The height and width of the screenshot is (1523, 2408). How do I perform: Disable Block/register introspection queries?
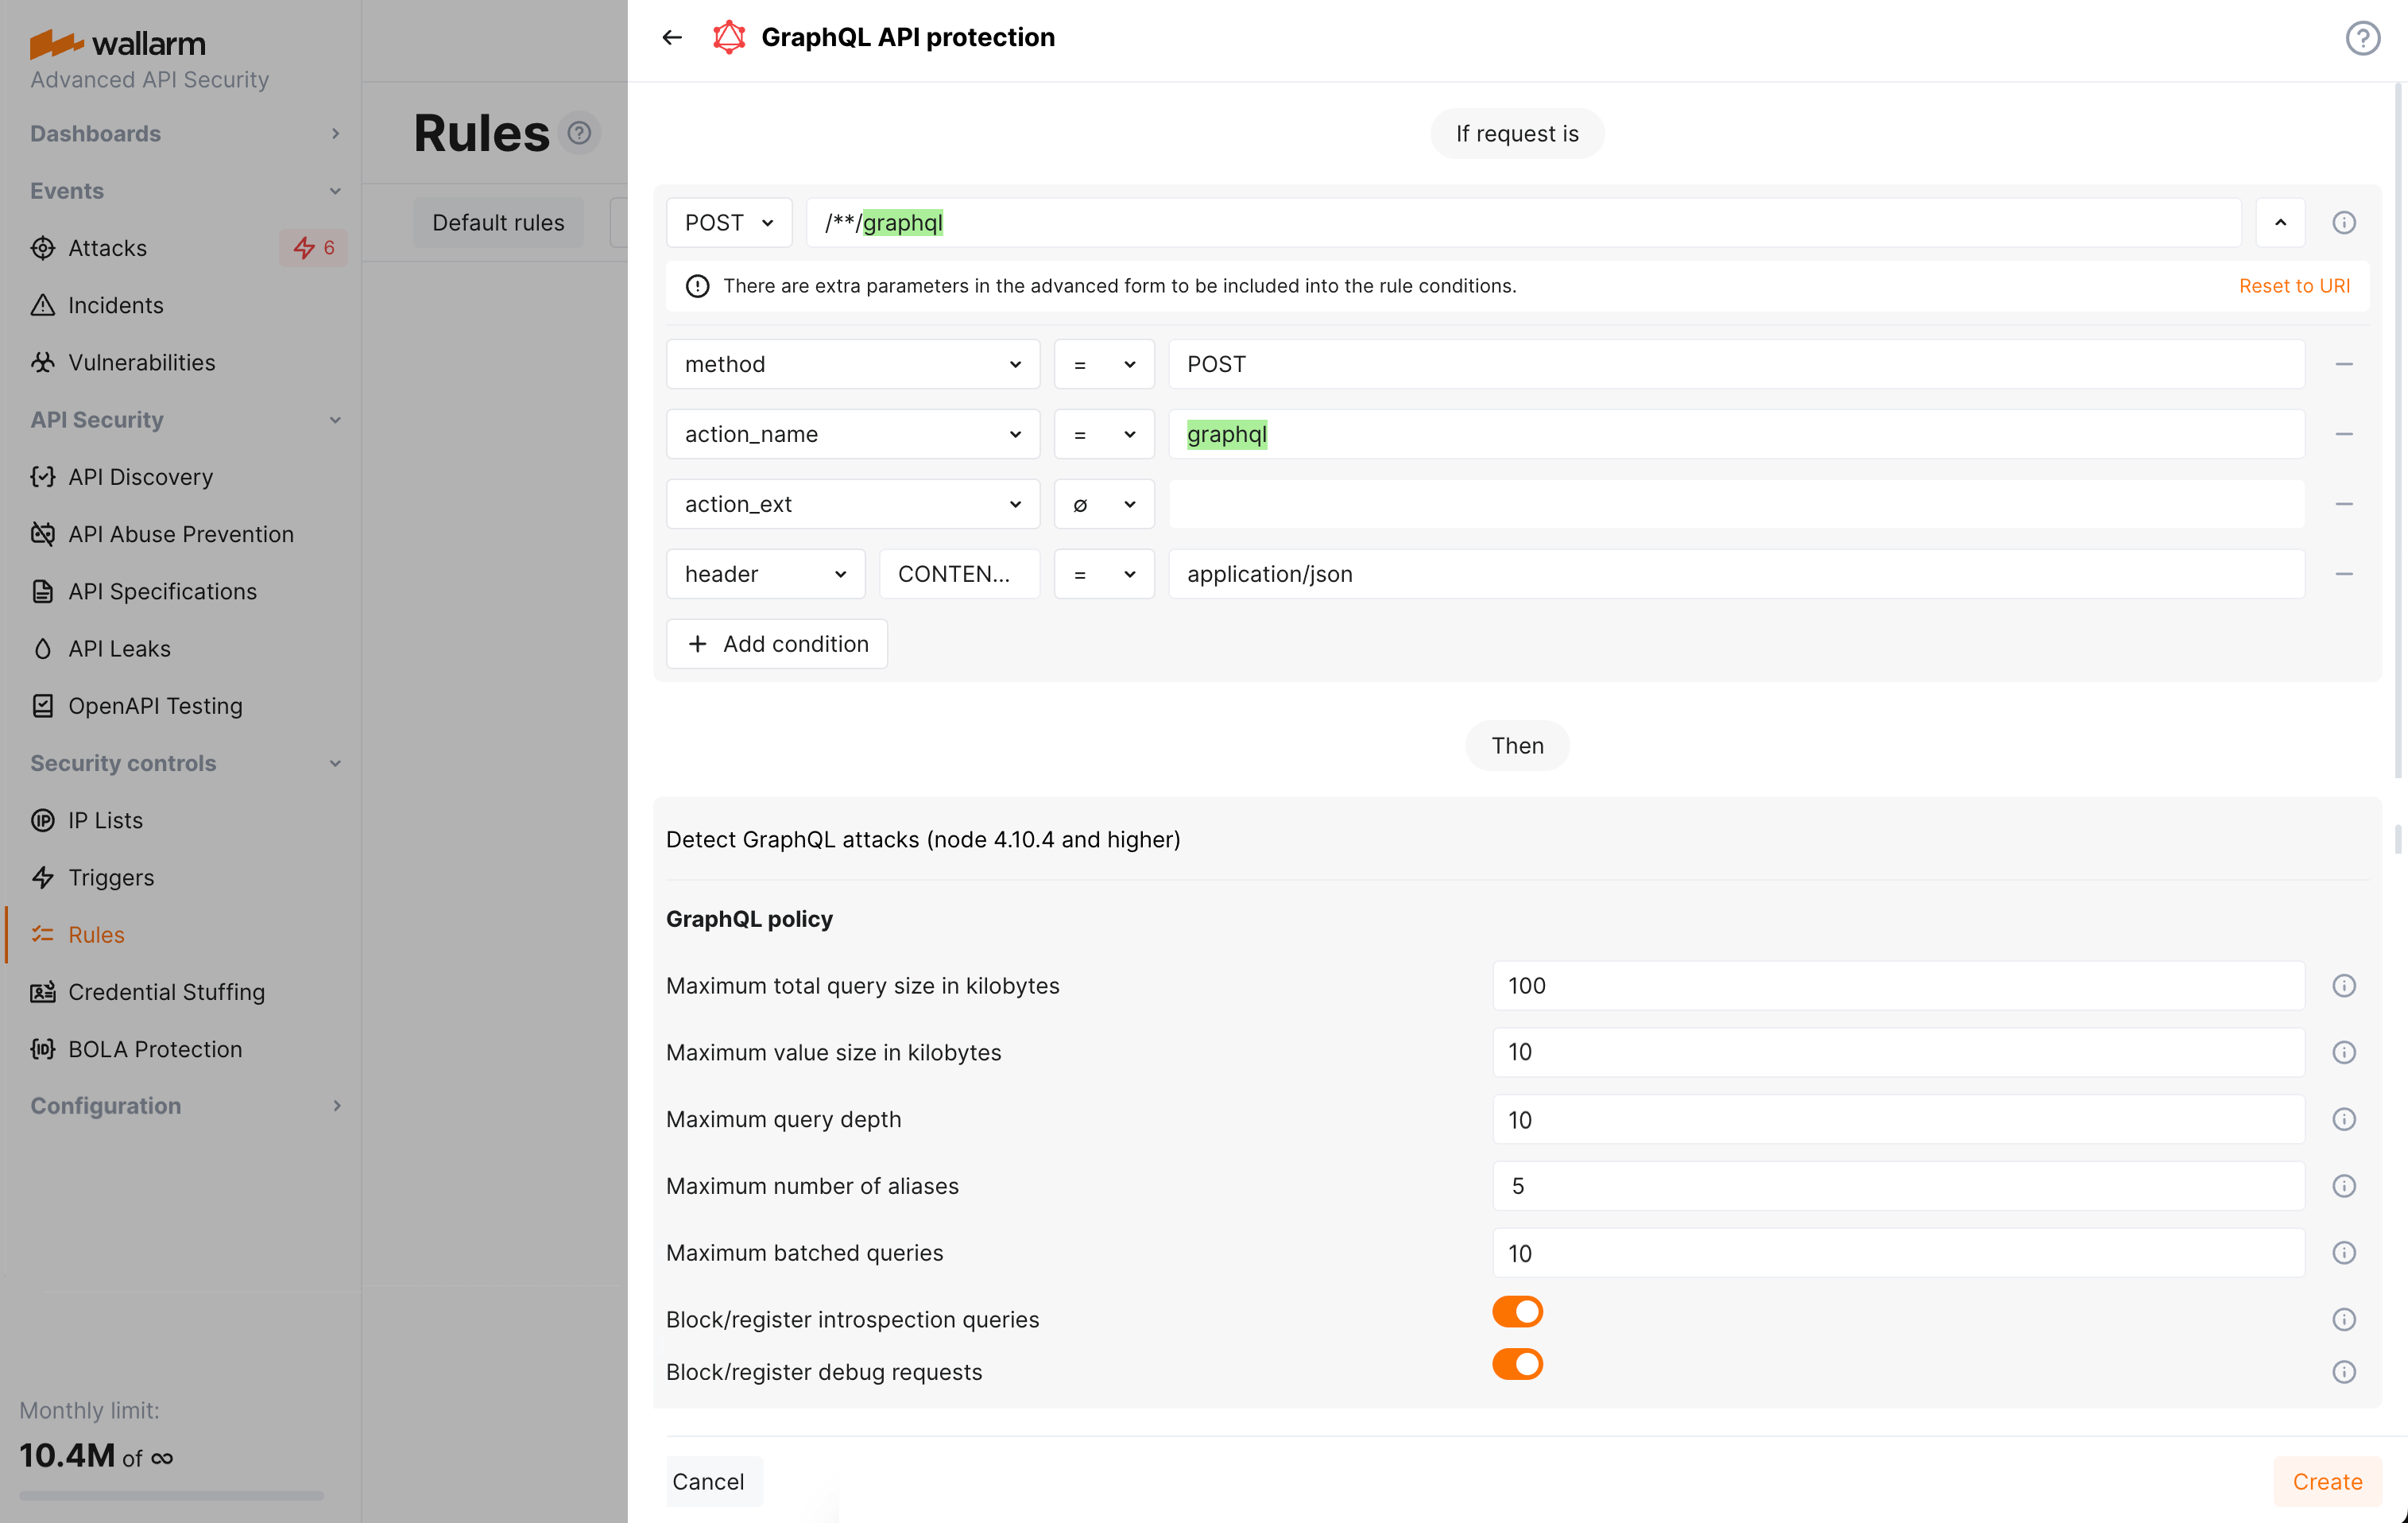point(1517,1311)
